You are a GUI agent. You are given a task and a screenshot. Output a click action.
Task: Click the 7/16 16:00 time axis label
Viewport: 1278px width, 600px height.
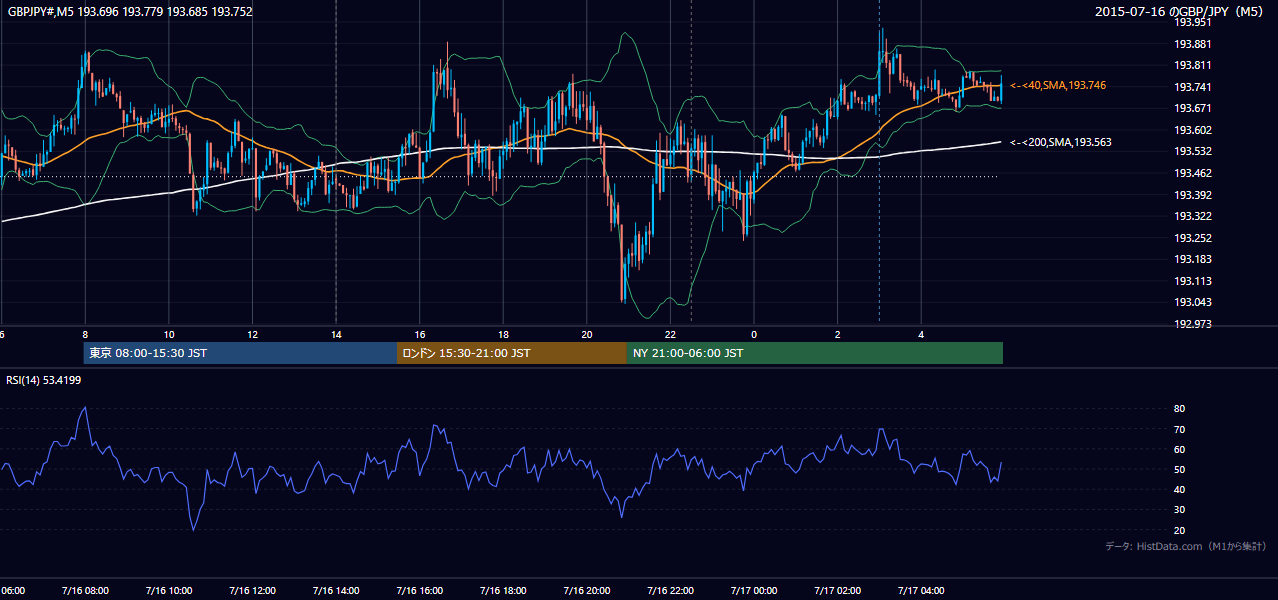[x=419, y=591]
